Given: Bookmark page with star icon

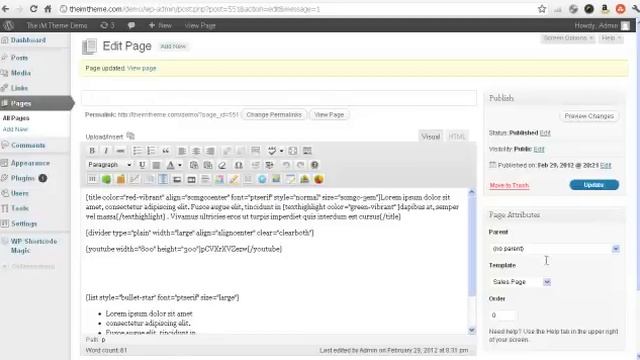Looking at the screenshot, I should 542,9.
